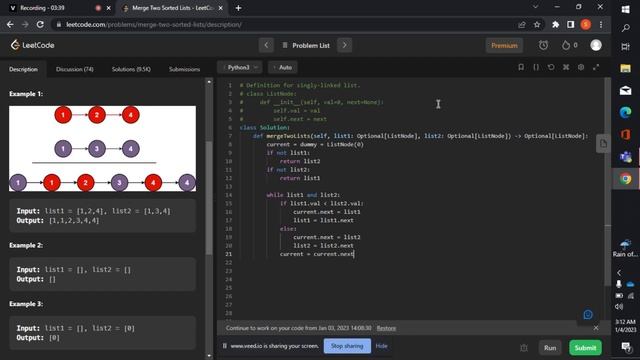Screen dimensions: 640x360
Task: Reset code to default with the revert icon
Action: (551, 67)
